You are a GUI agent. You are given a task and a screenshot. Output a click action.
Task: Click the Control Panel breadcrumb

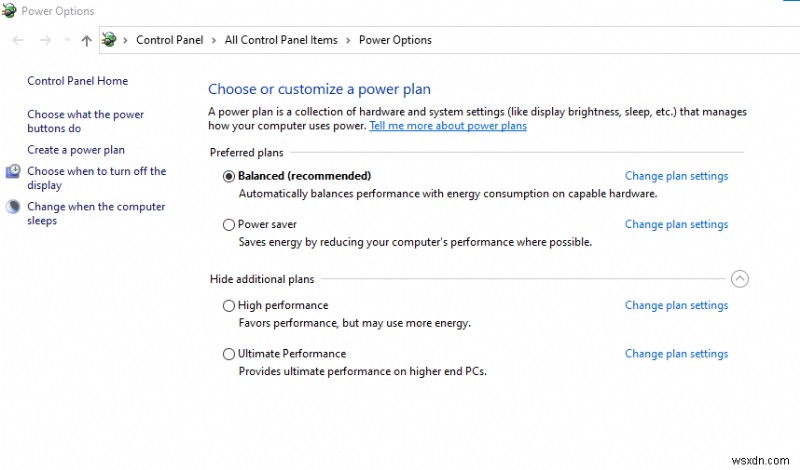pos(169,40)
